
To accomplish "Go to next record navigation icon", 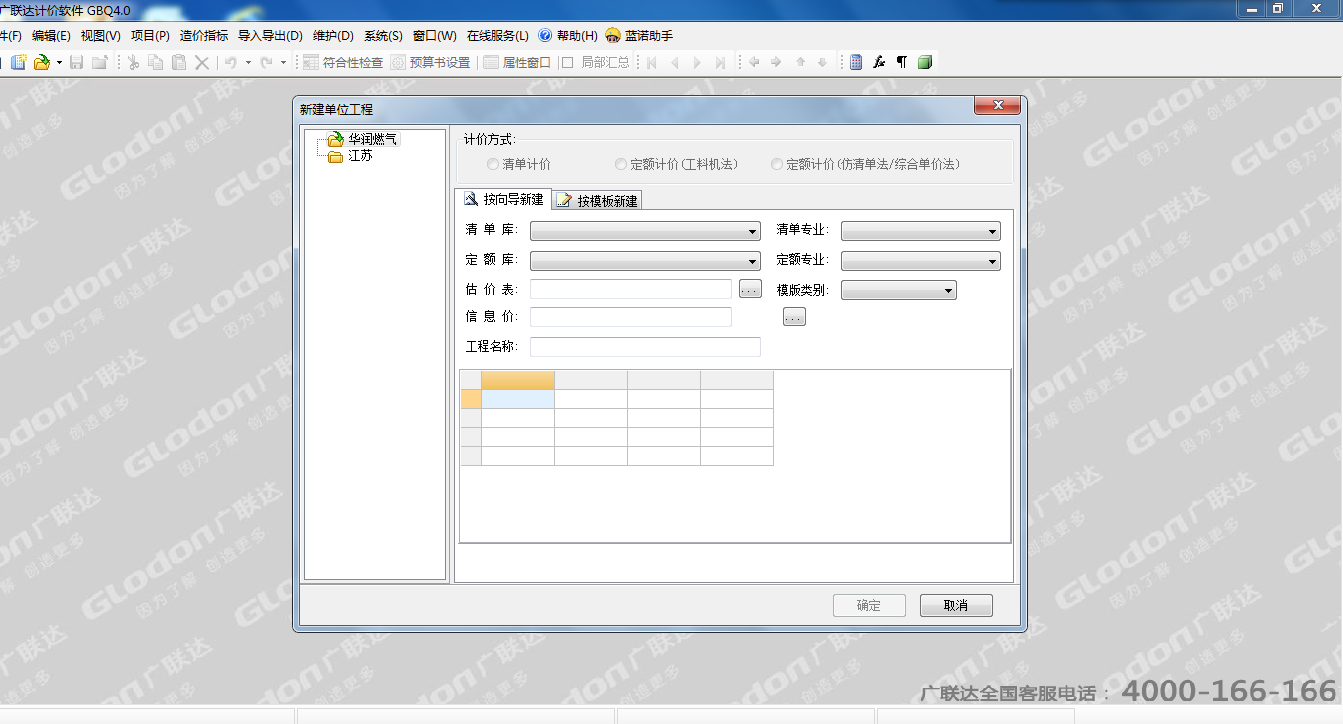I will point(698,62).
